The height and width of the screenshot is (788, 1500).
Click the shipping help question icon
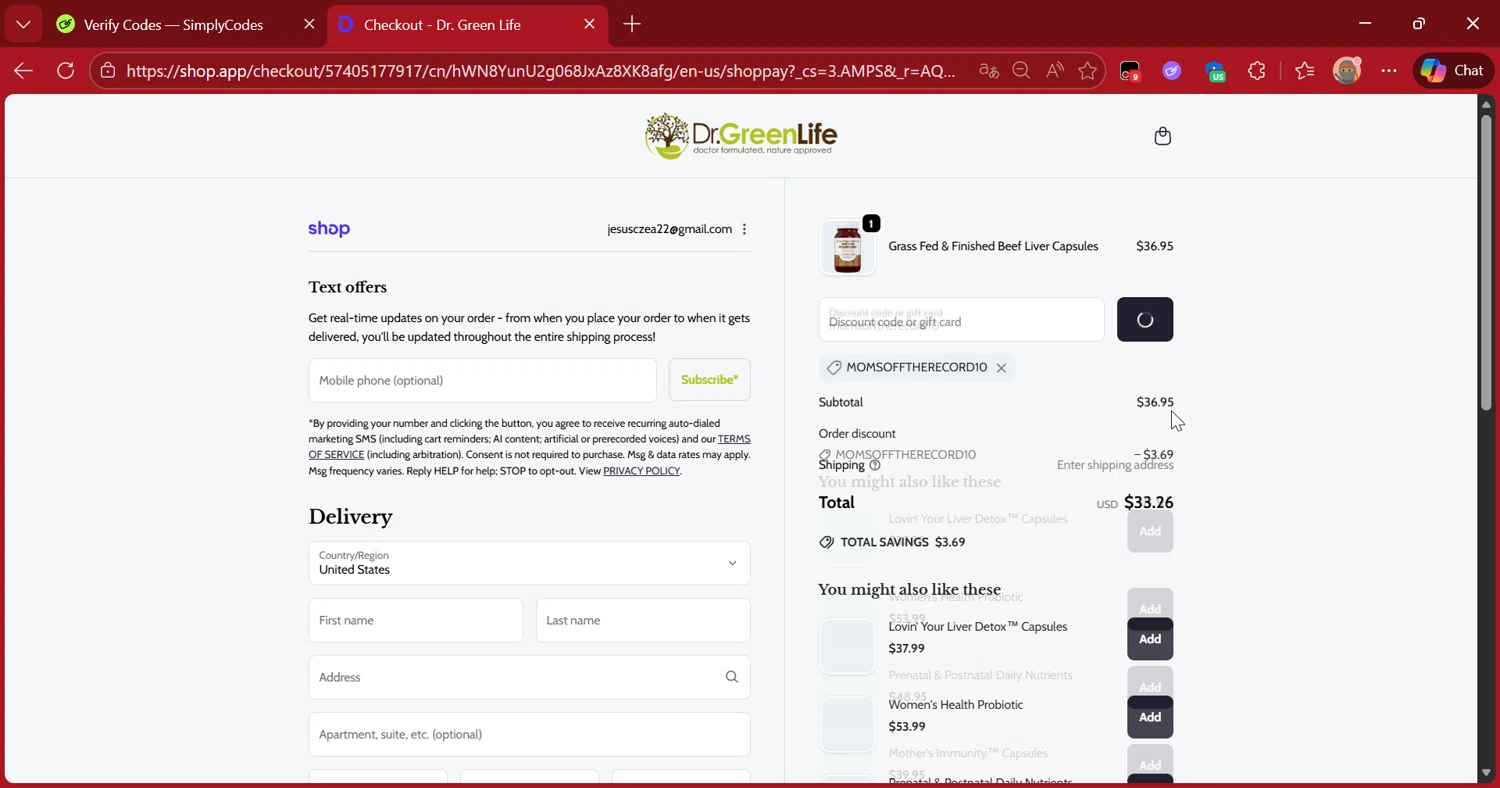(875, 465)
